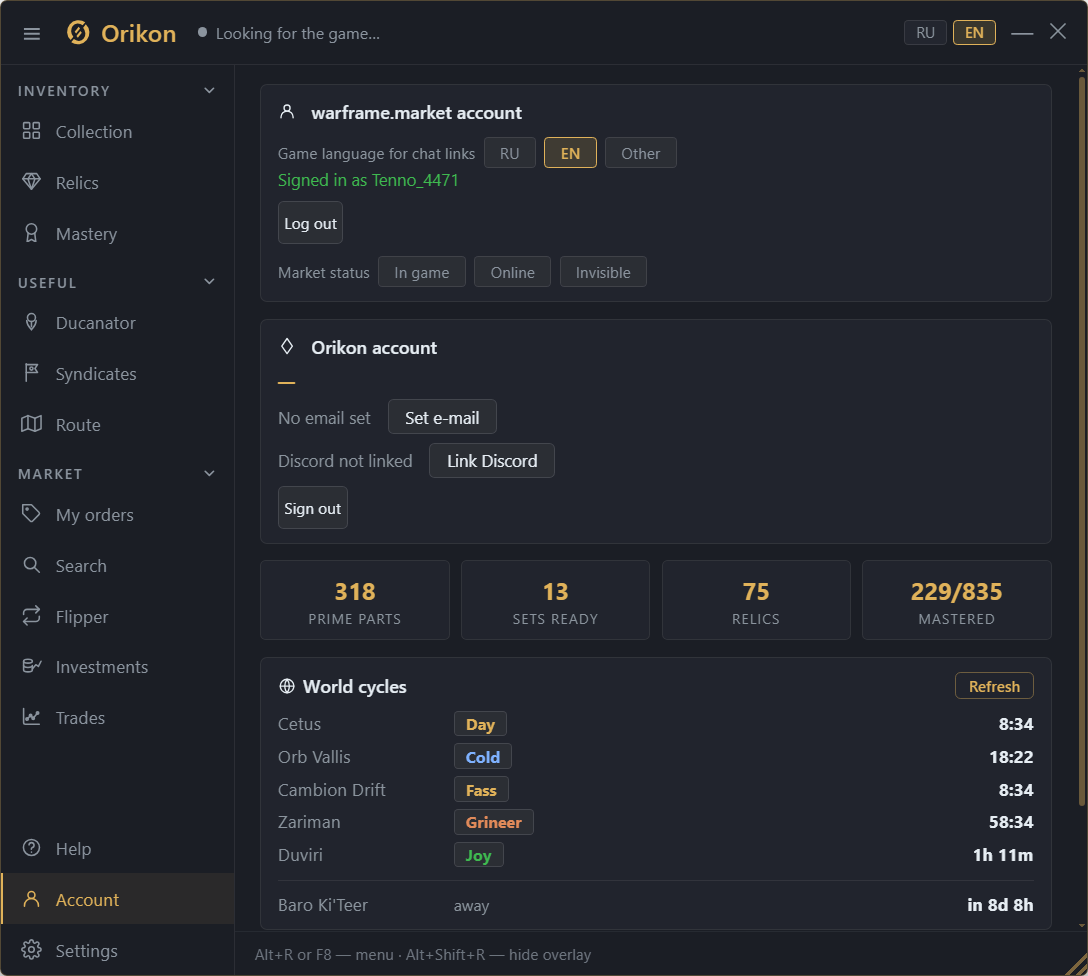Click the Link Discord button
Screen dimensions: 1088x976
[x=492, y=461]
